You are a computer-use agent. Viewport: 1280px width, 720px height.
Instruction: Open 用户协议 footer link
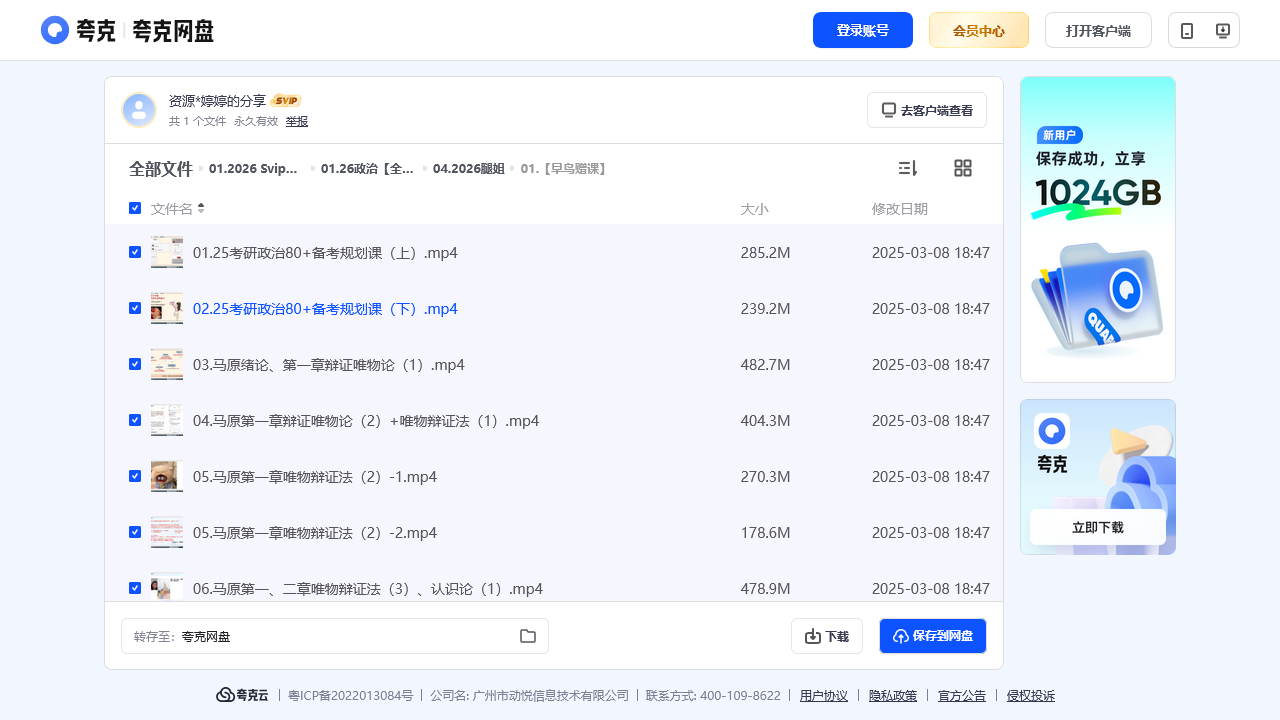(824, 696)
